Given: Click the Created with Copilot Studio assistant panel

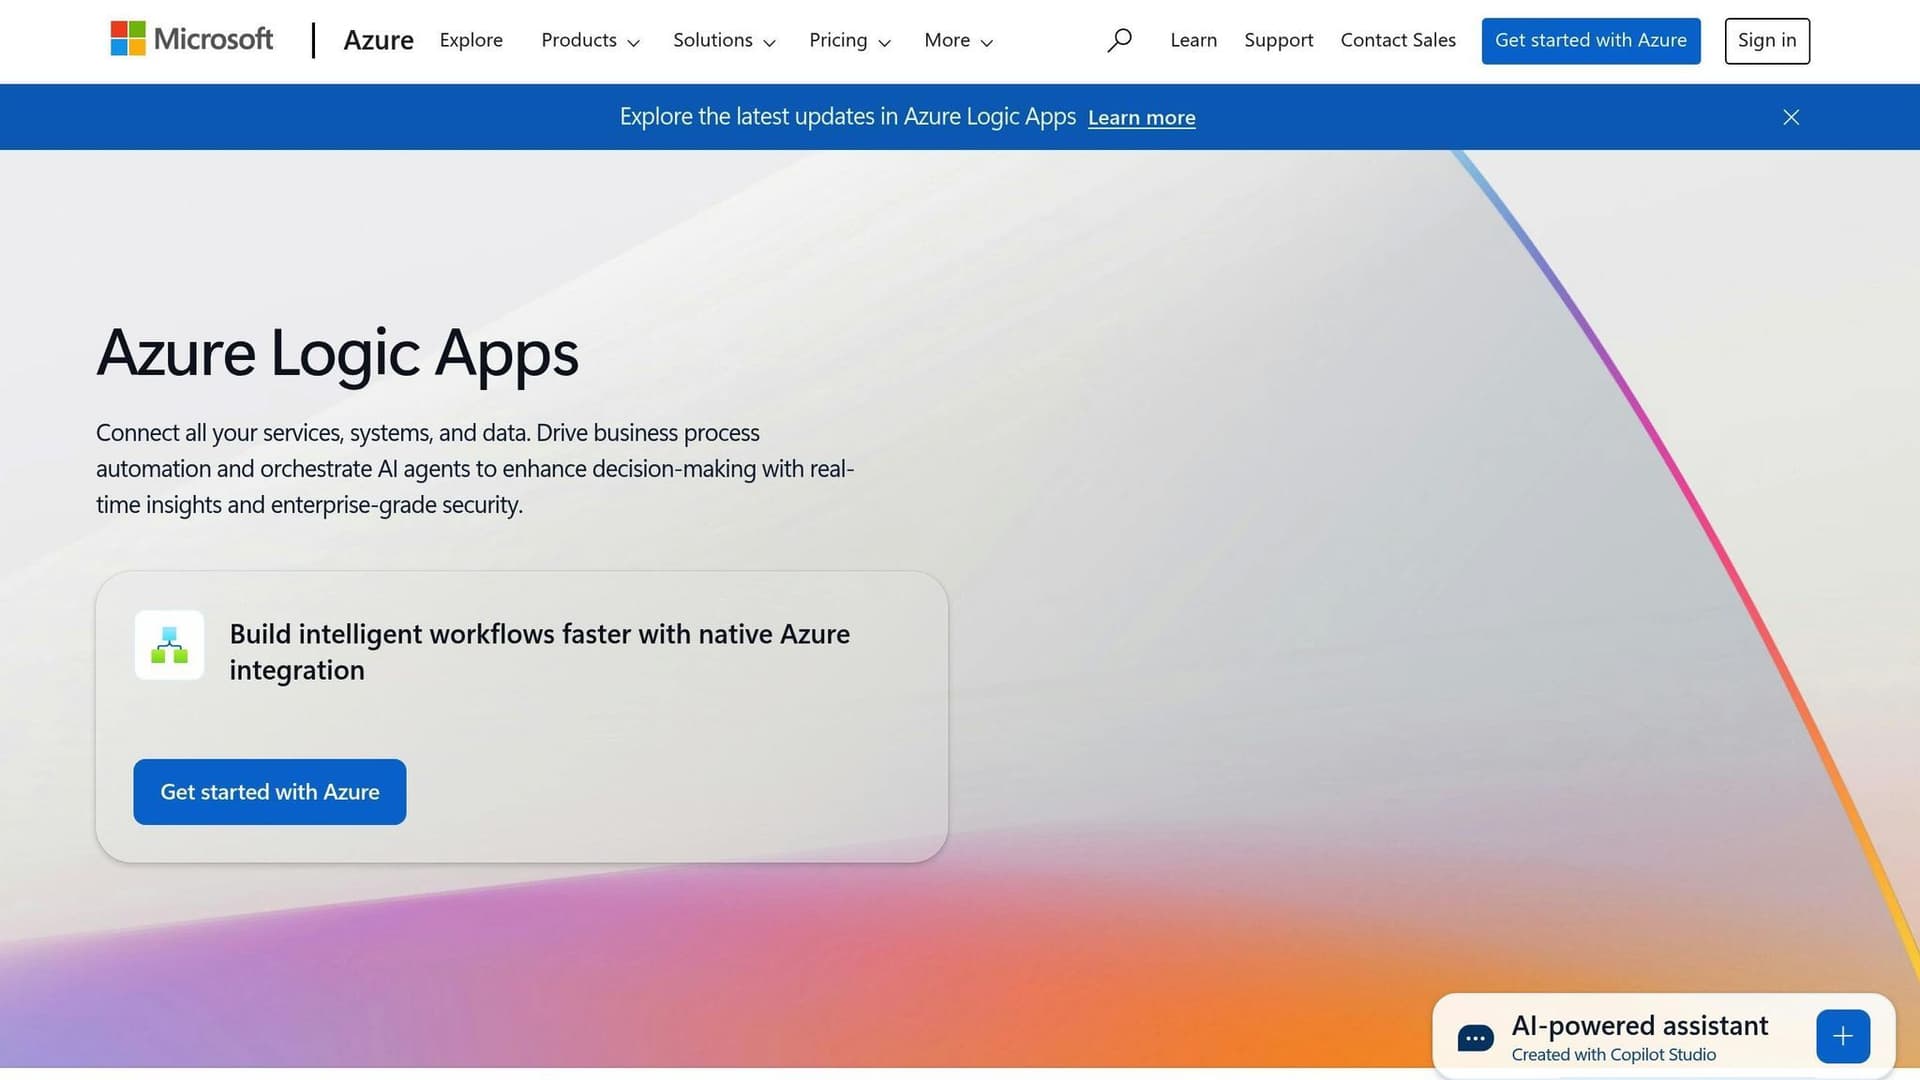Looking at the screenshot, I should click(1612, 1054).
